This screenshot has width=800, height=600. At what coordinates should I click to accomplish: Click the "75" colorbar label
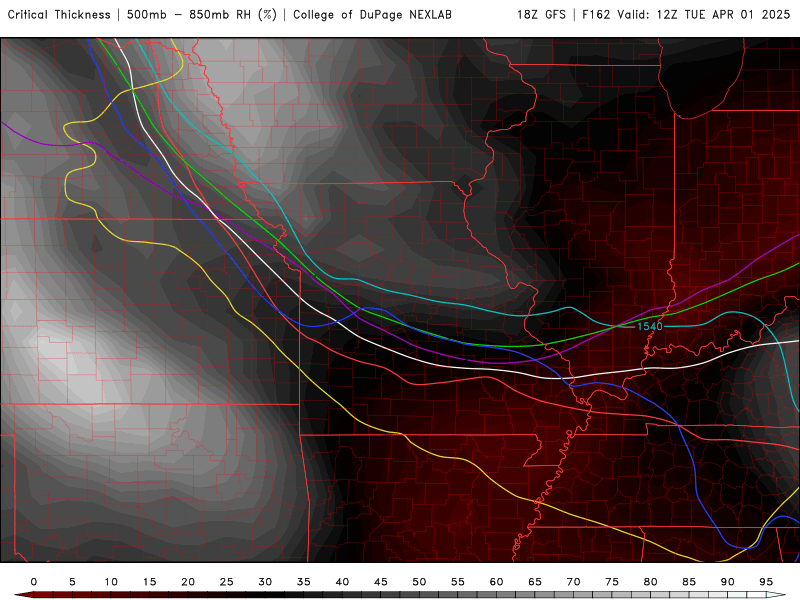[612, 582]
